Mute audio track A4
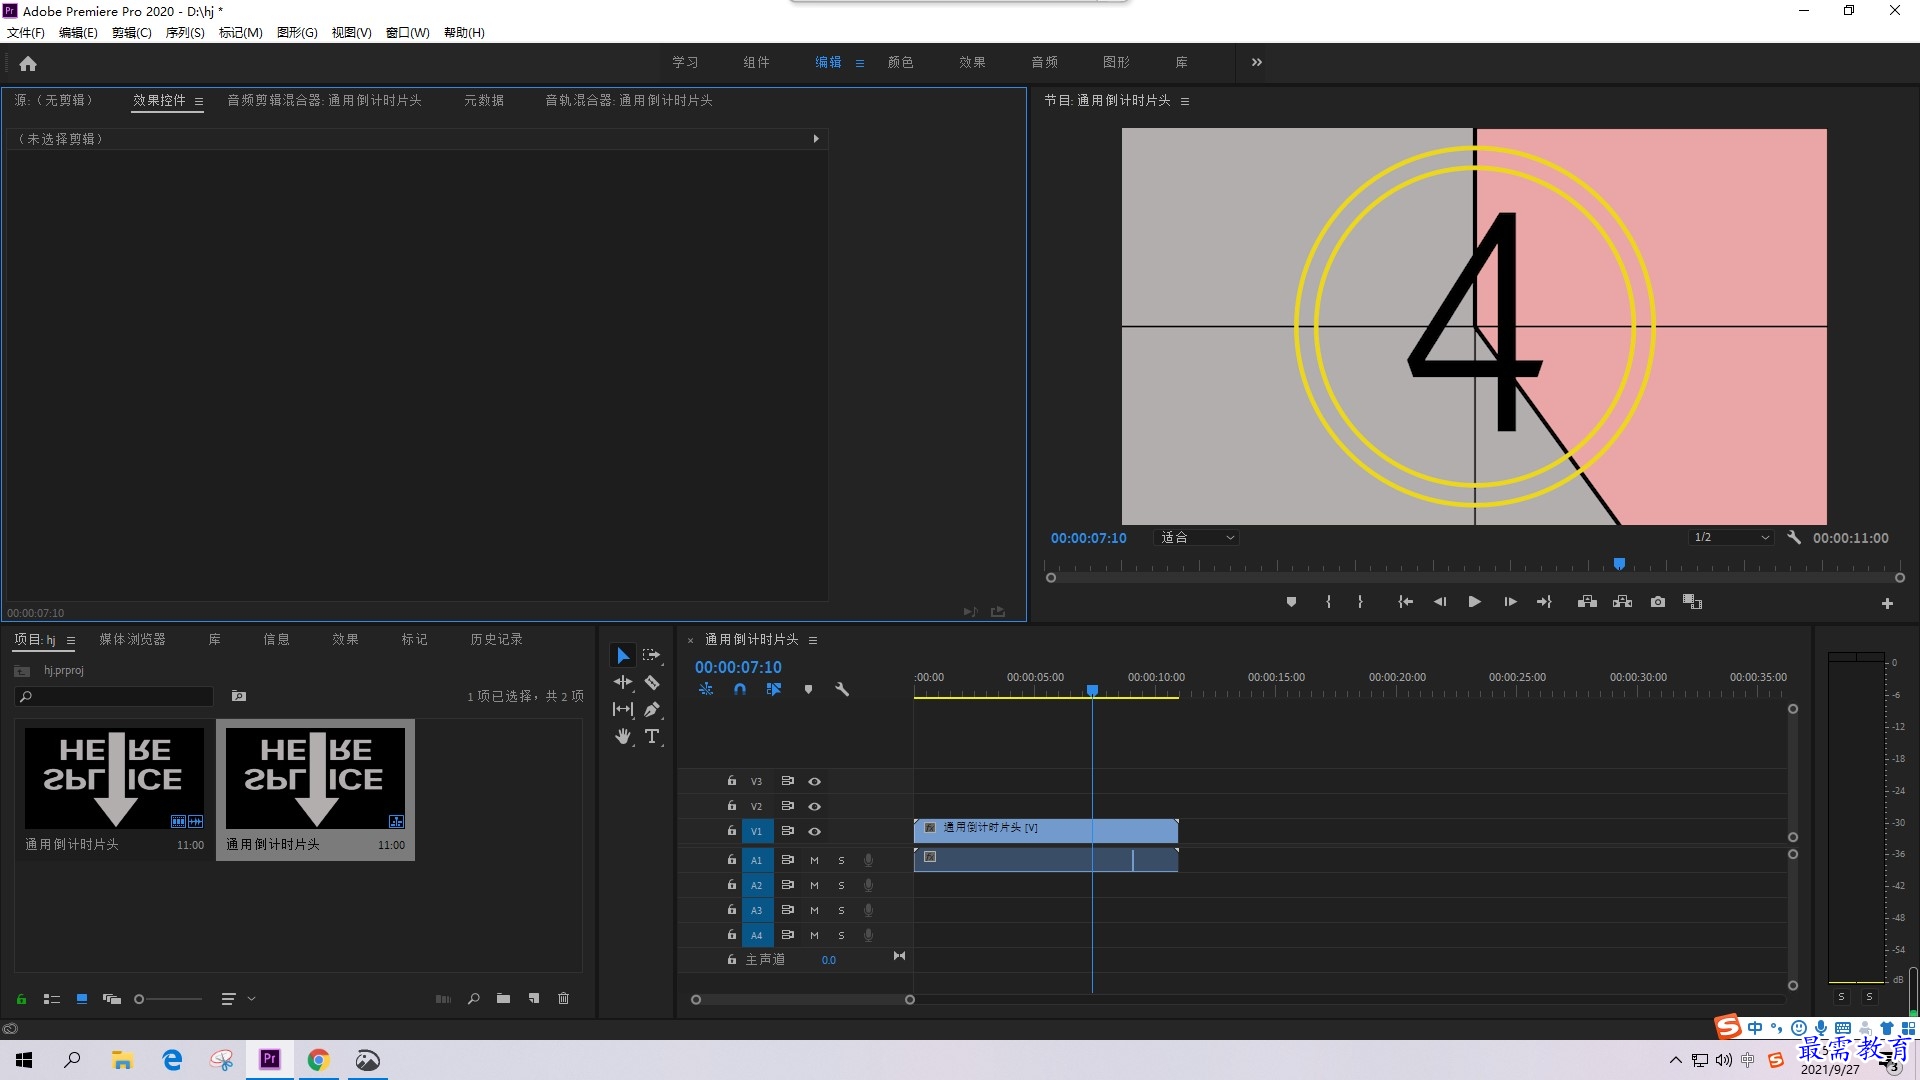The height and width of the screenshot is (1080, 1920). click(814, 935)
